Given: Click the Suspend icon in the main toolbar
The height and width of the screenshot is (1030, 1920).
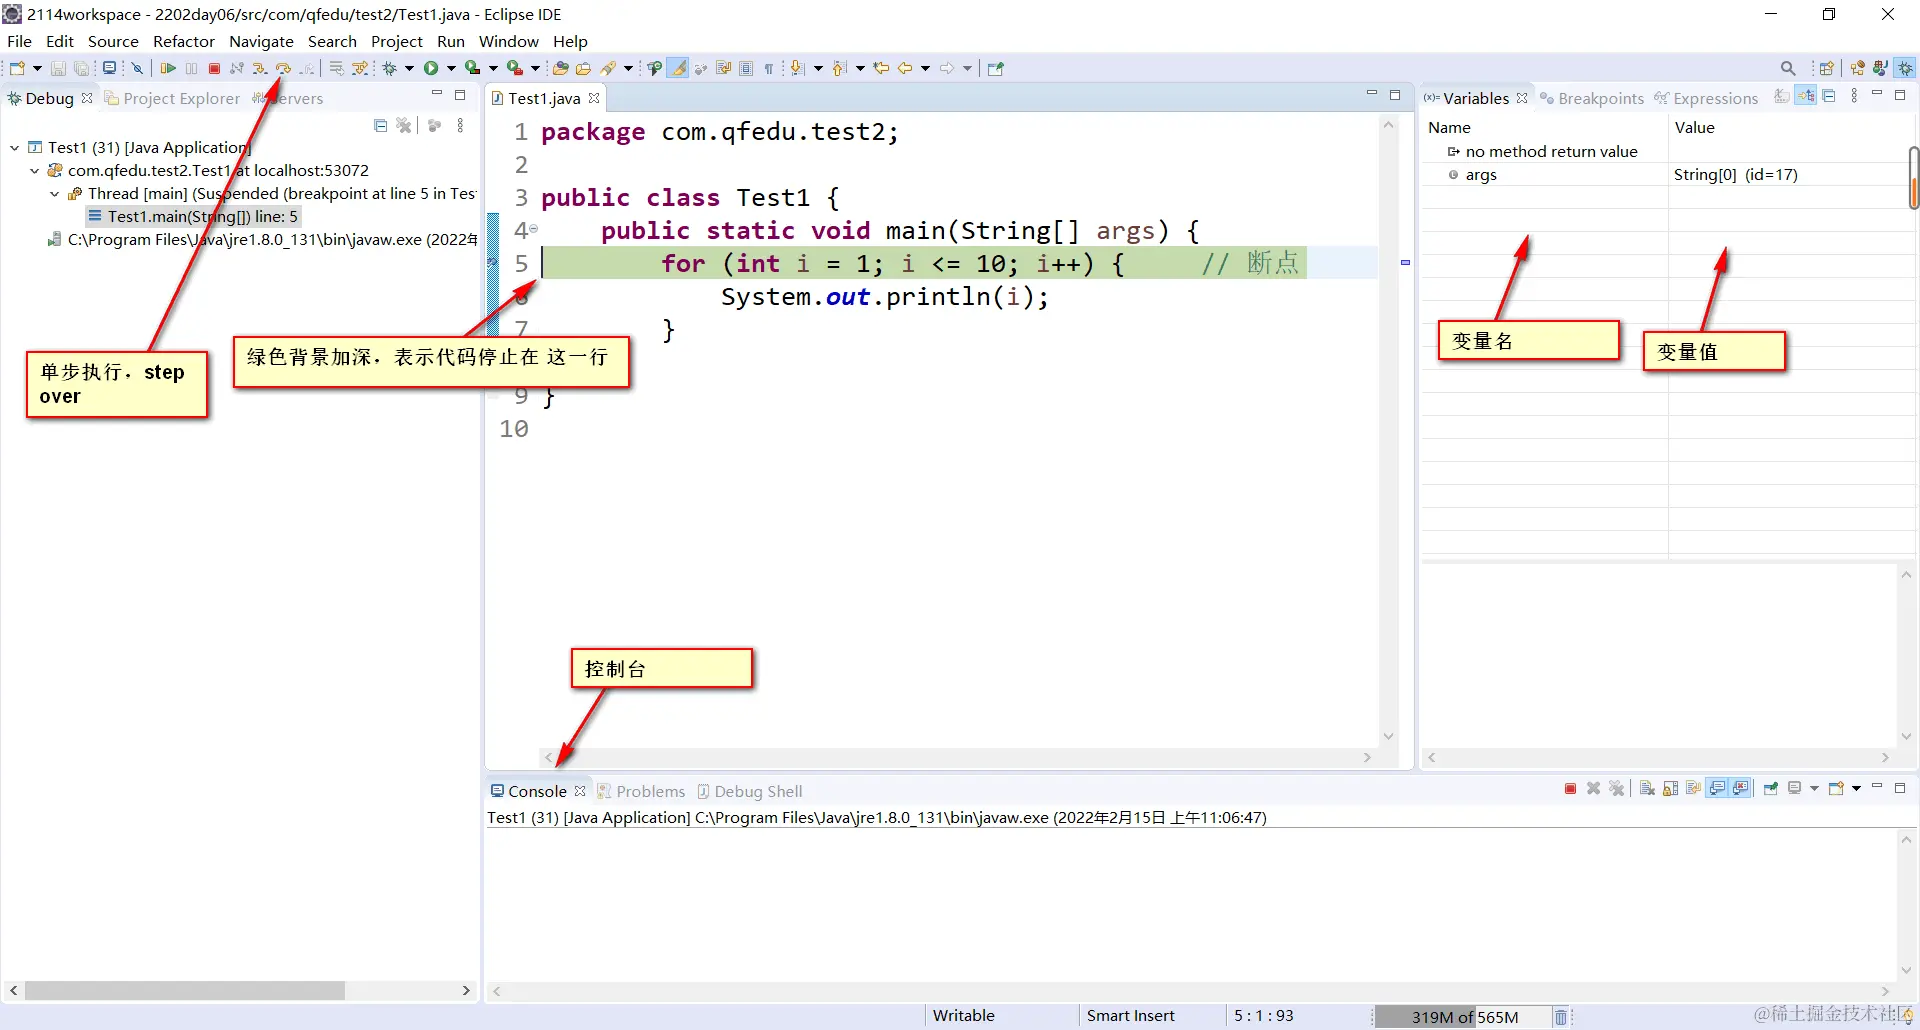Looking at the screenshot, I should [191, 68].
